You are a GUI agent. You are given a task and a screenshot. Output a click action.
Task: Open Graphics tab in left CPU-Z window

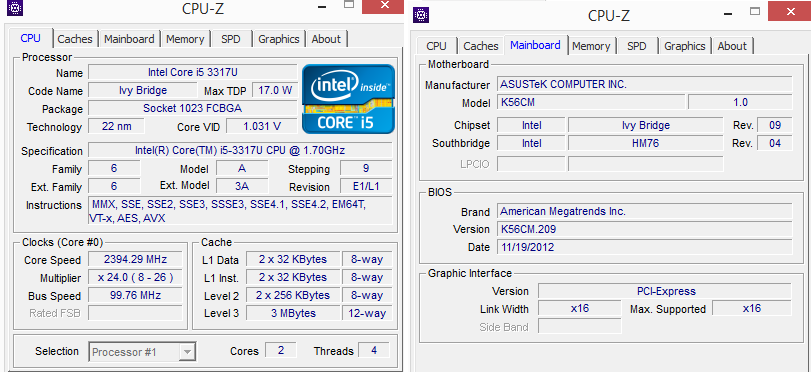[279, 39]
